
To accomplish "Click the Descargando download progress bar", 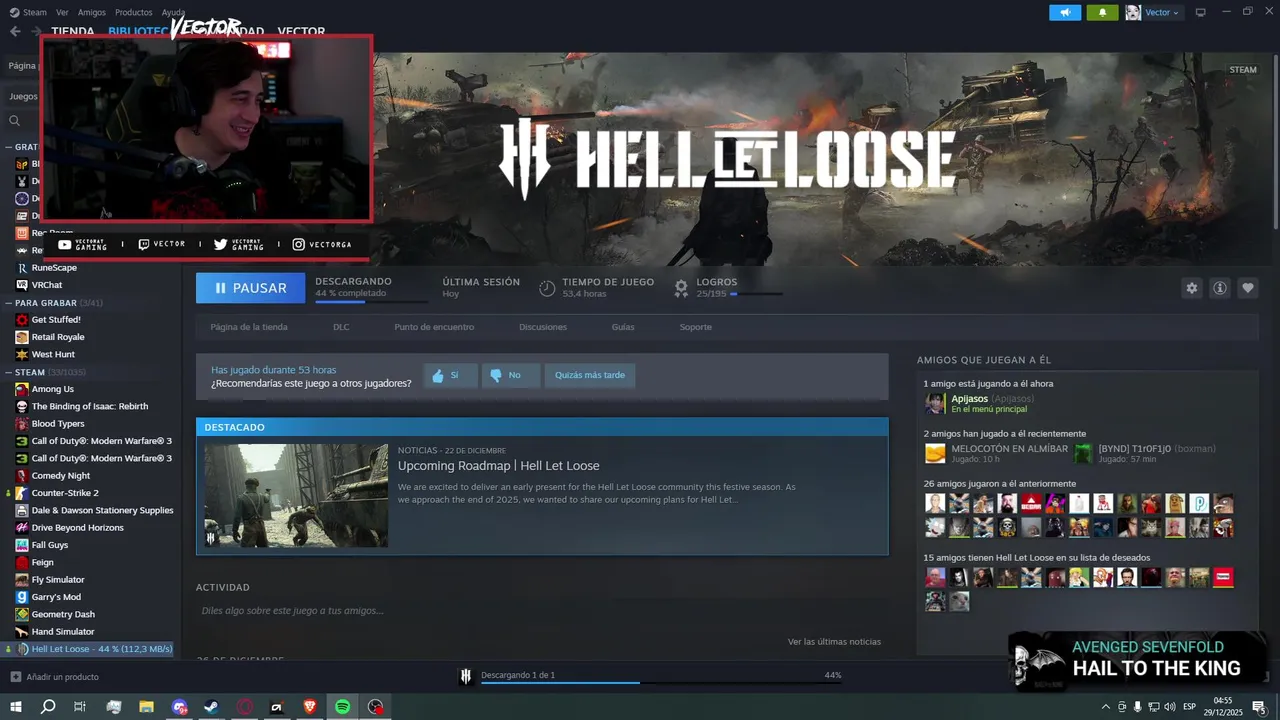I will pos(372,301).
